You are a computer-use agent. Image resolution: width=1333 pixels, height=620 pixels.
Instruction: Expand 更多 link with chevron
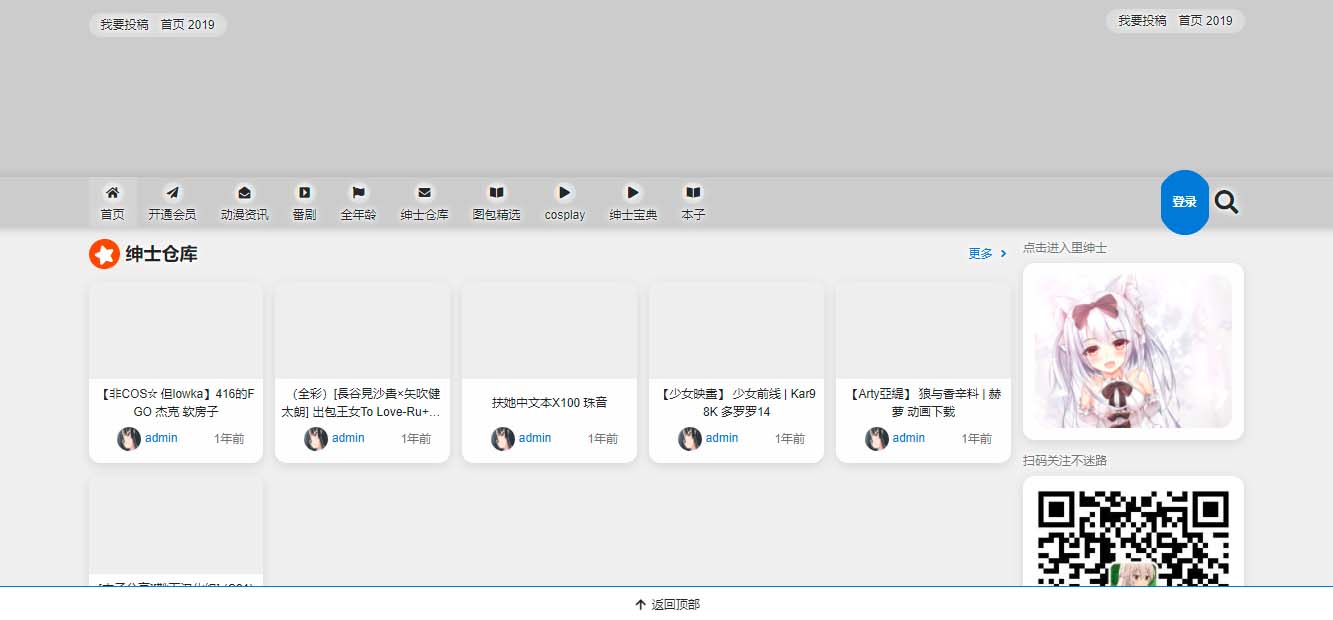coord(987,254)
